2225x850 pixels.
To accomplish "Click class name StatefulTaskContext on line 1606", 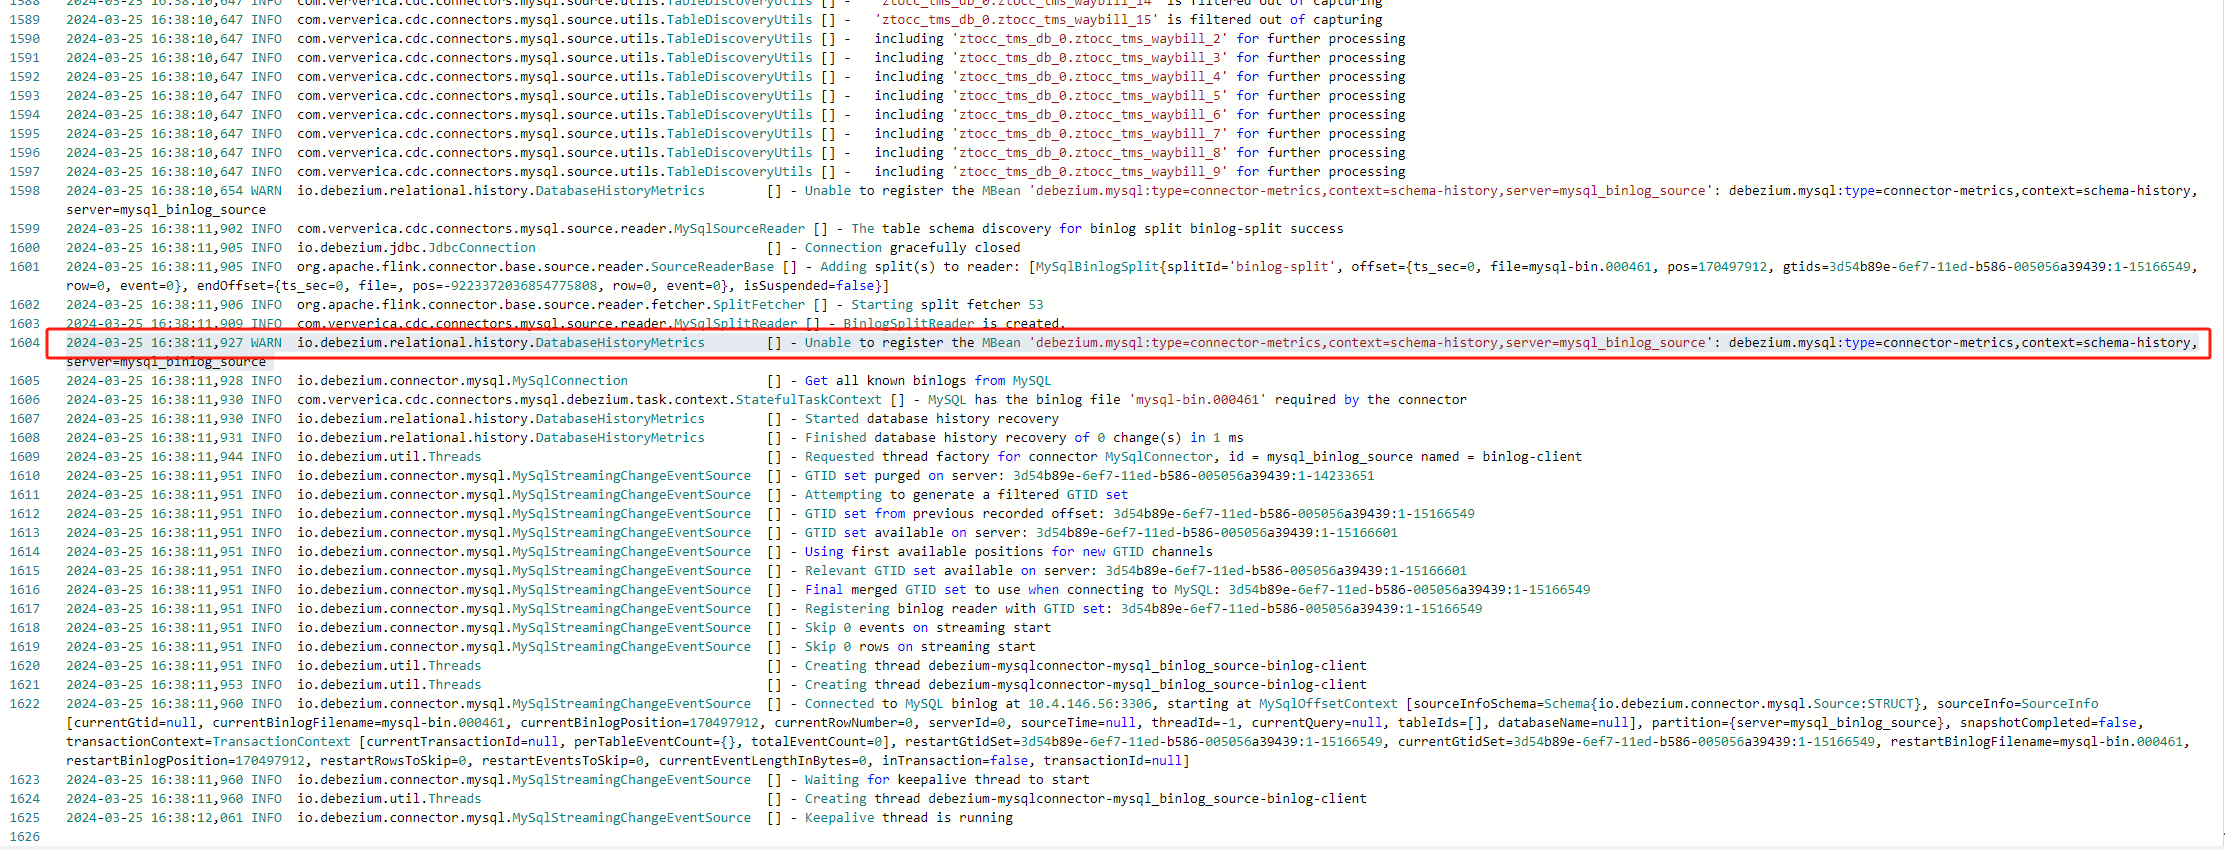I will click(808, 400).
